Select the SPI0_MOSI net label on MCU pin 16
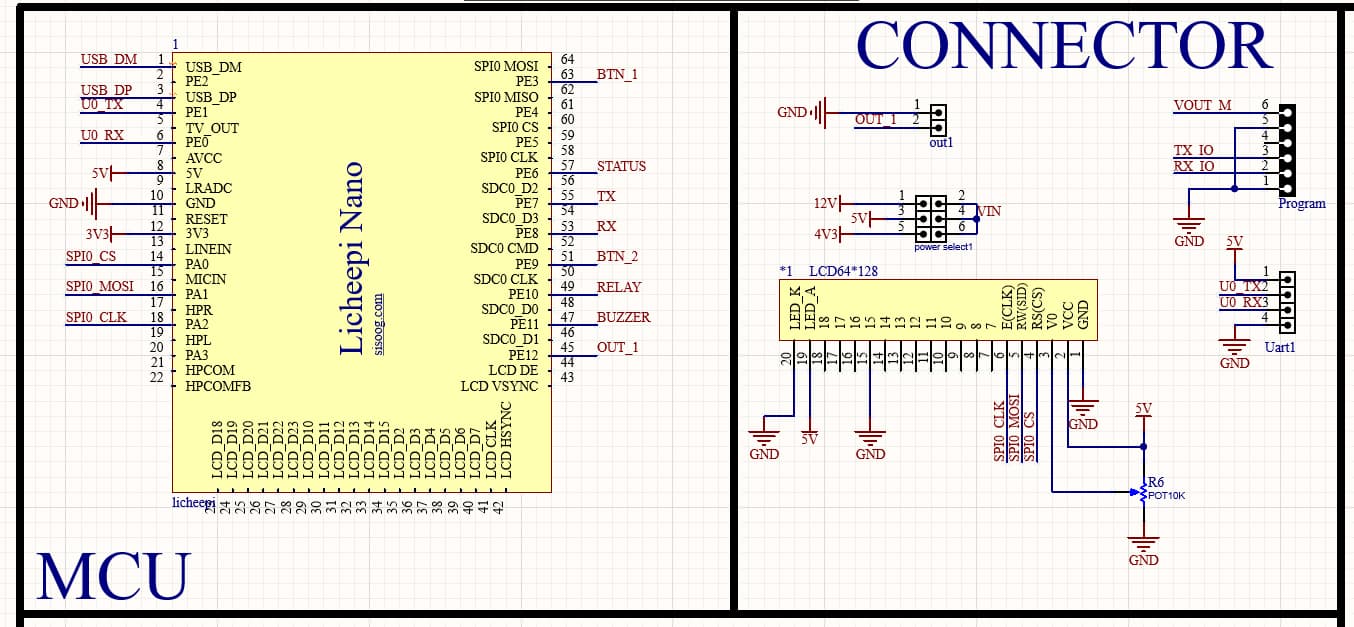The width and height of the screenshot is (1354, 627). (100, 287)
